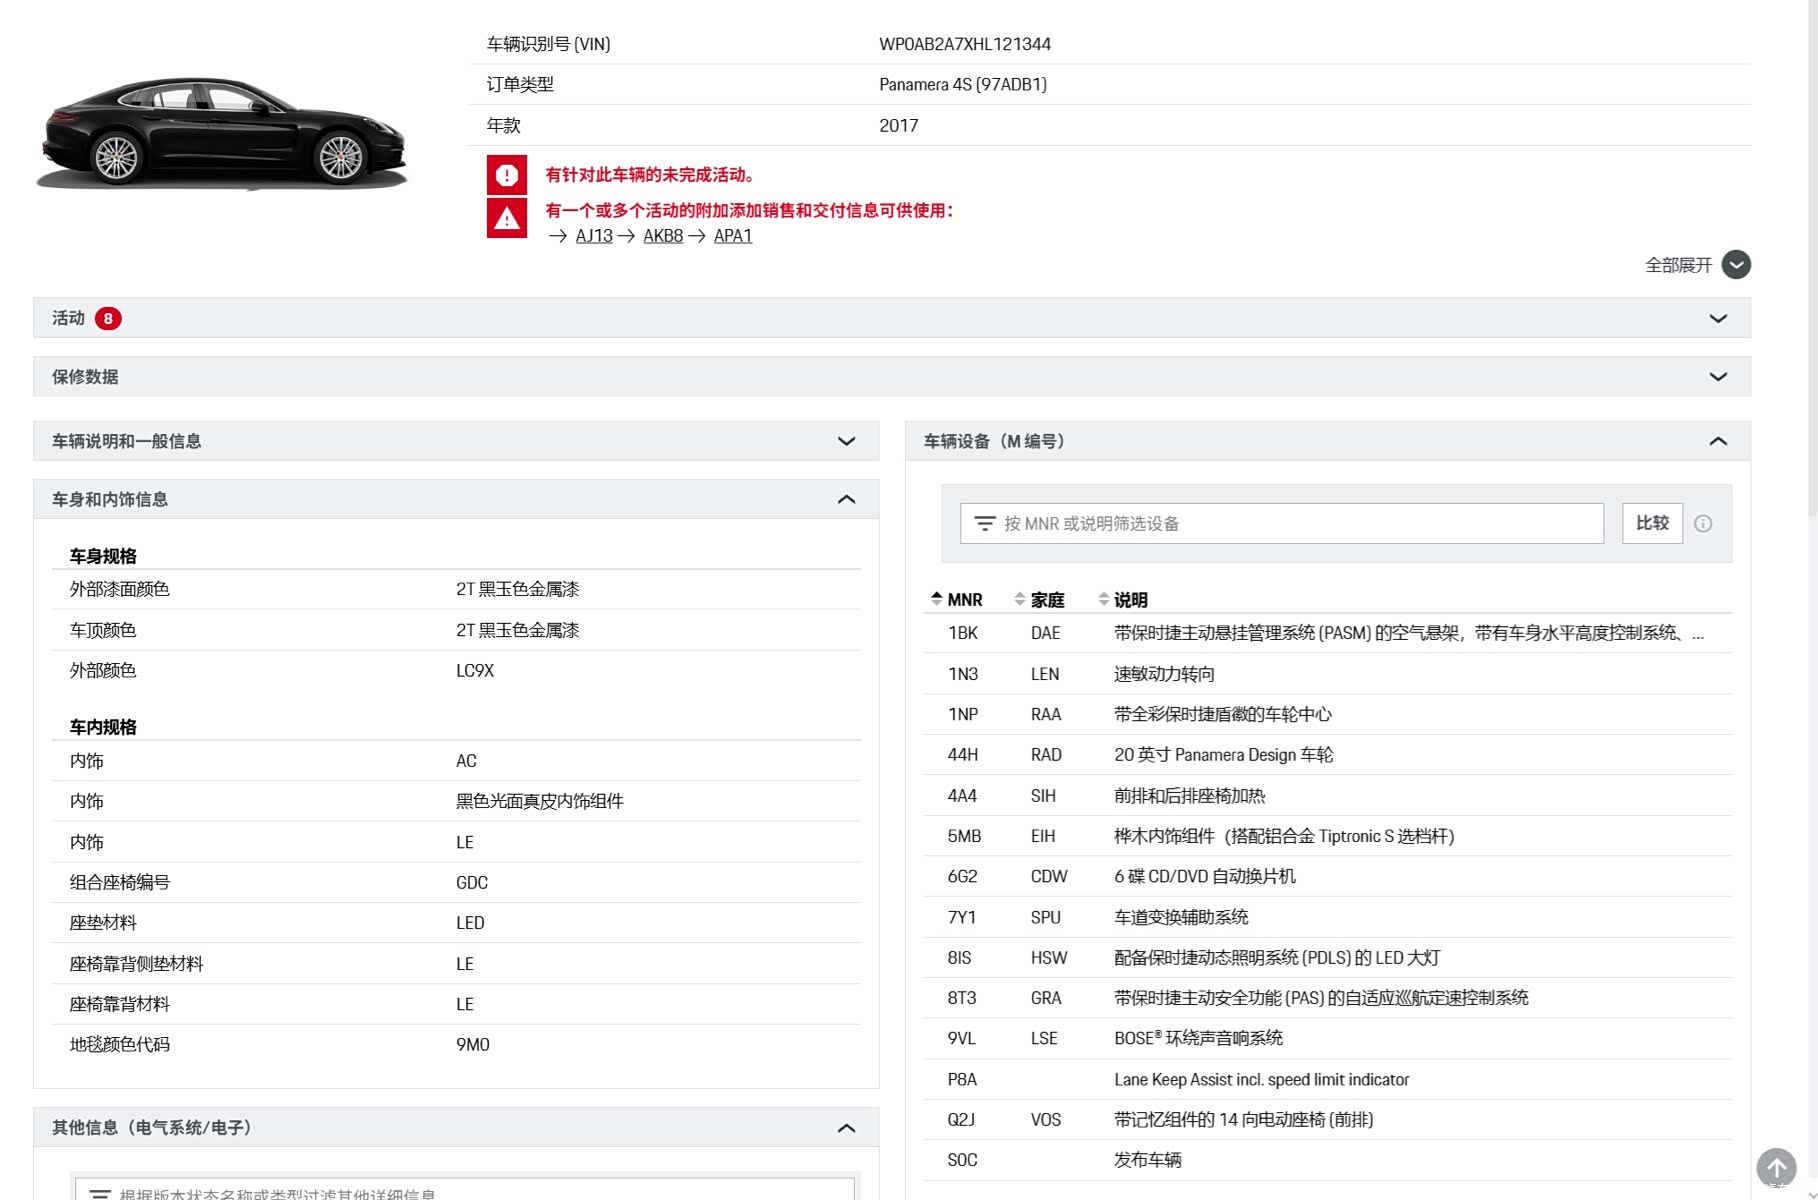Click the red exclamation alert icon
The height and width of the screenshot is (1200, 1818).
507,175
